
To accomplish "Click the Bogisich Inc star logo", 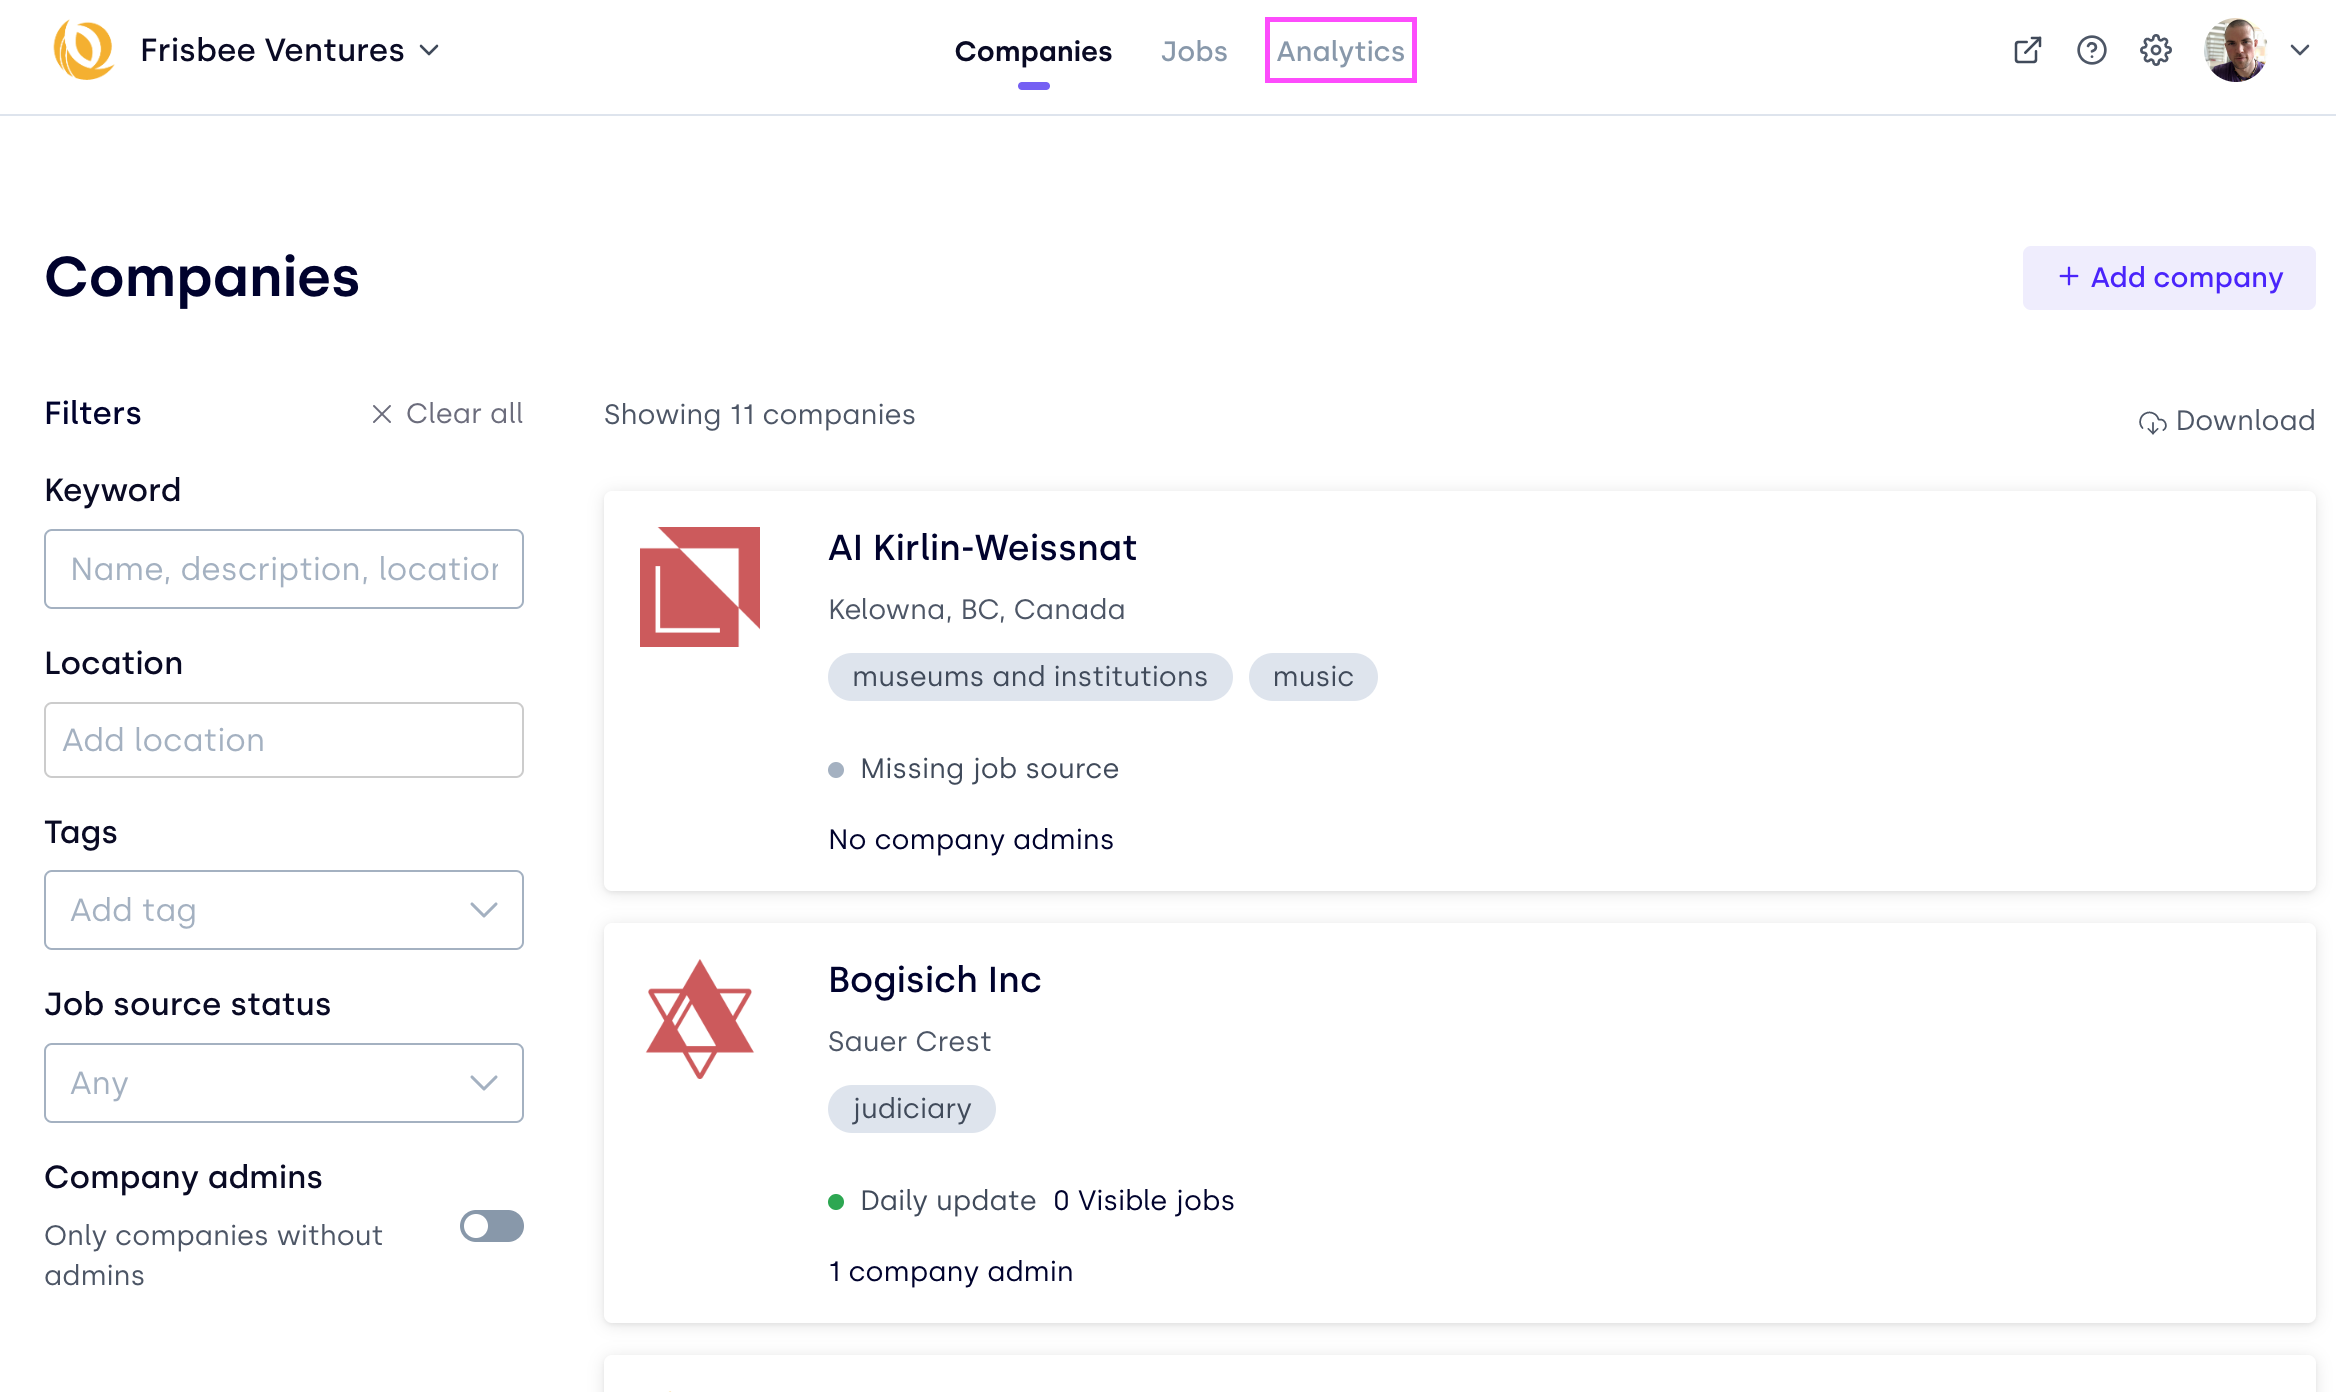I will pos(699,1019).
